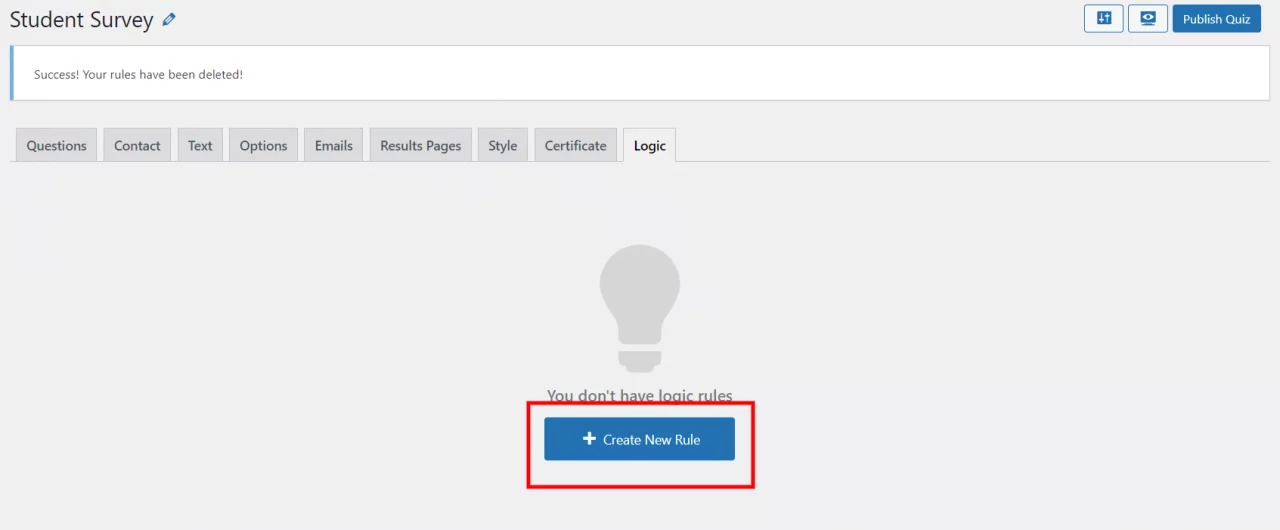The image size is (1280, 530).
Task: Click the success rules deleted notice
Action: click(x=640, y=74)
